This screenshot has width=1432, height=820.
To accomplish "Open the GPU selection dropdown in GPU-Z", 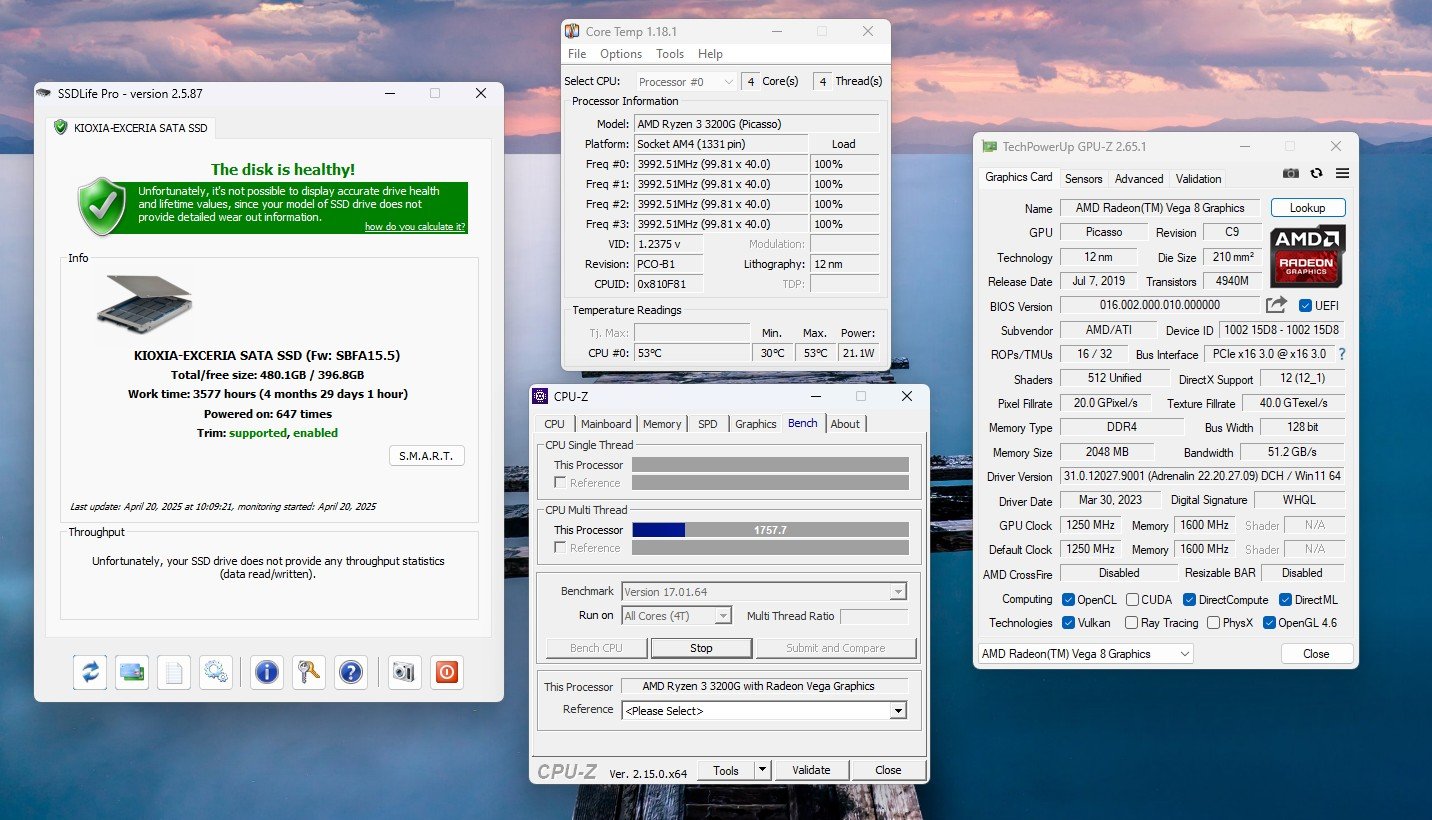I will pos(1085,654).
